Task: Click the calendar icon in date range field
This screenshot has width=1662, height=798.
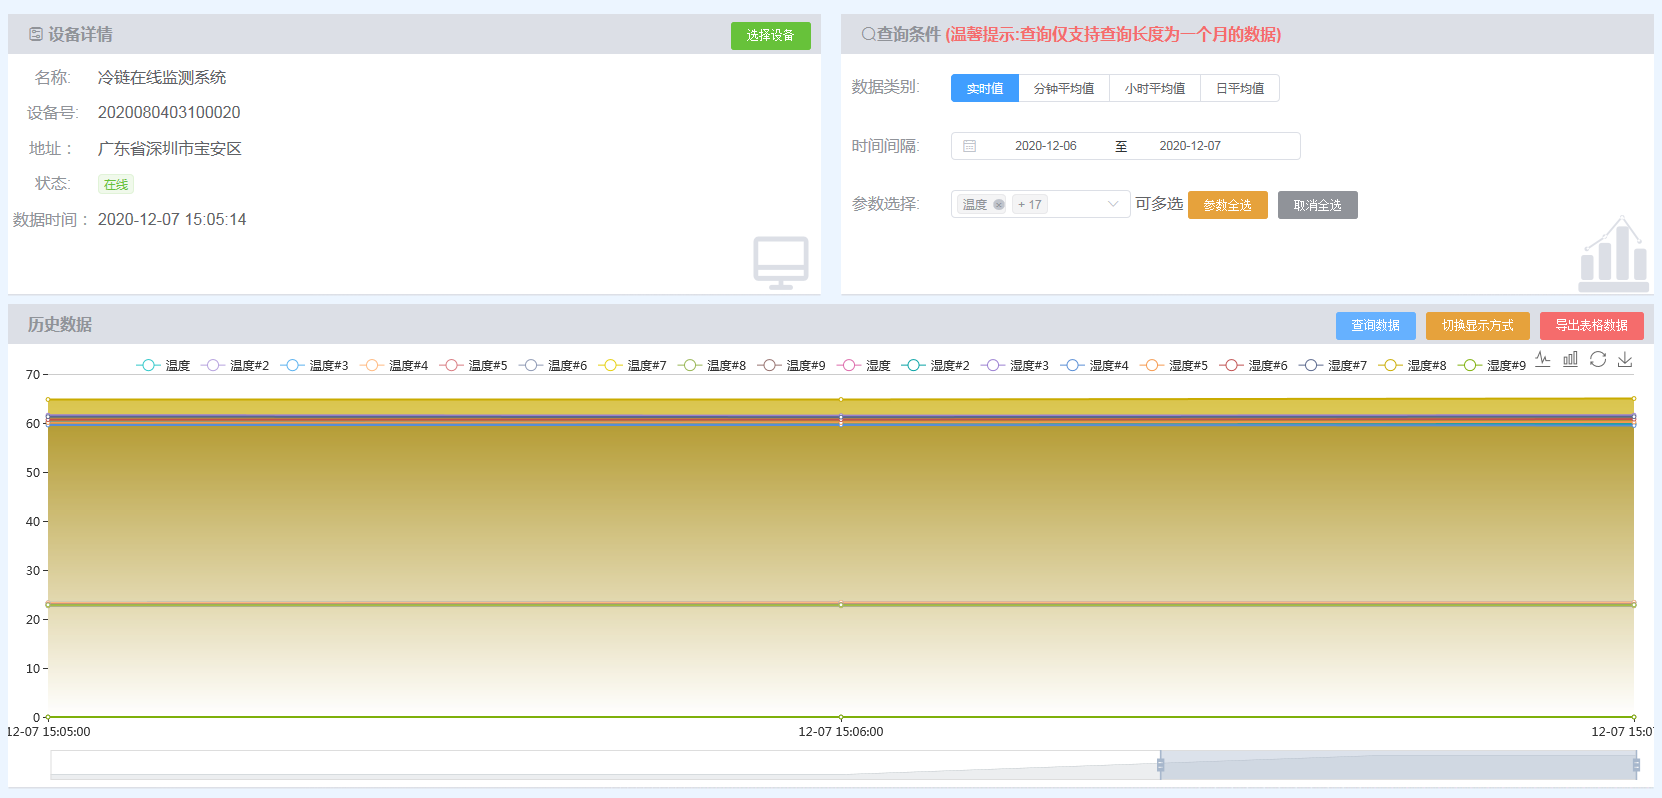Action: point(969,146)
